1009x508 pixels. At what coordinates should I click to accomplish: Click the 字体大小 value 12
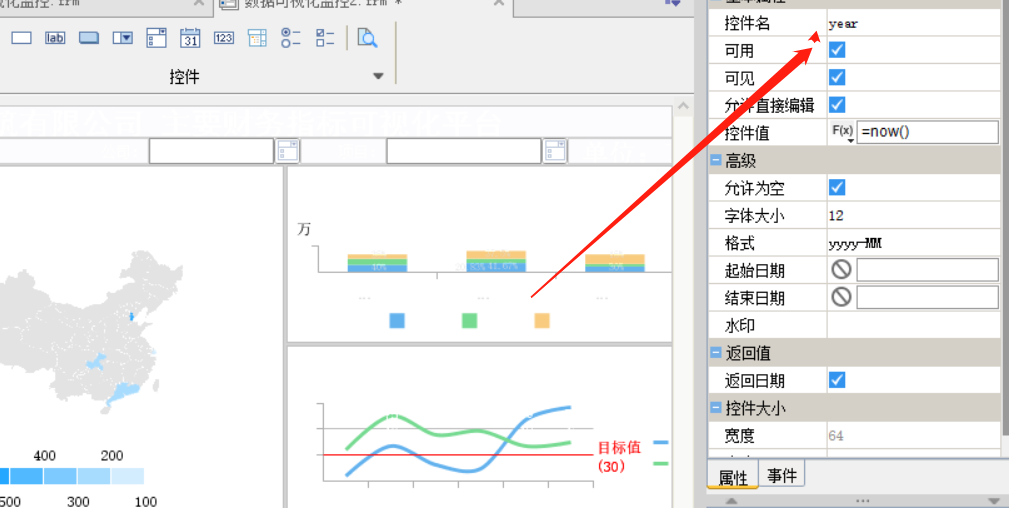836,216
